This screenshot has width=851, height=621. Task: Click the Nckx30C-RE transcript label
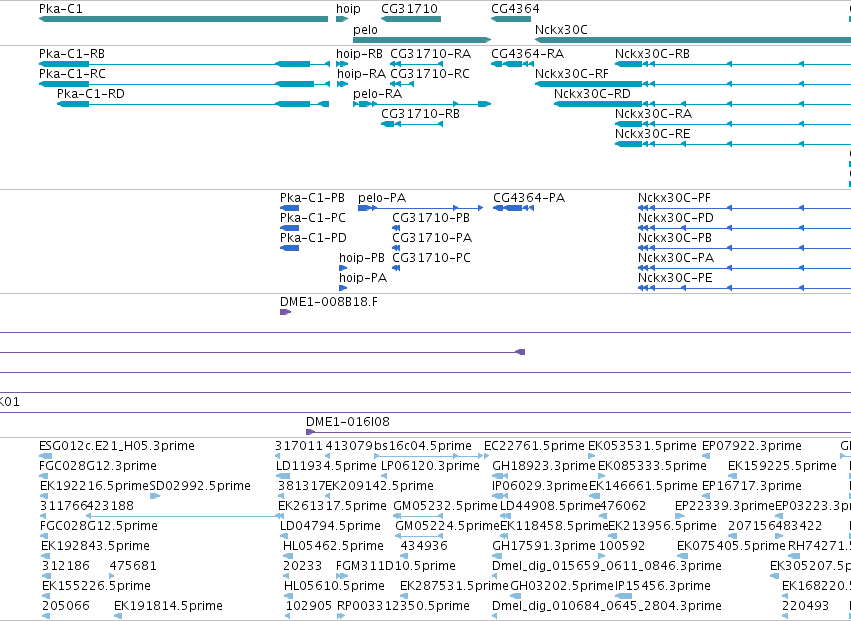[x=653, y=134]
